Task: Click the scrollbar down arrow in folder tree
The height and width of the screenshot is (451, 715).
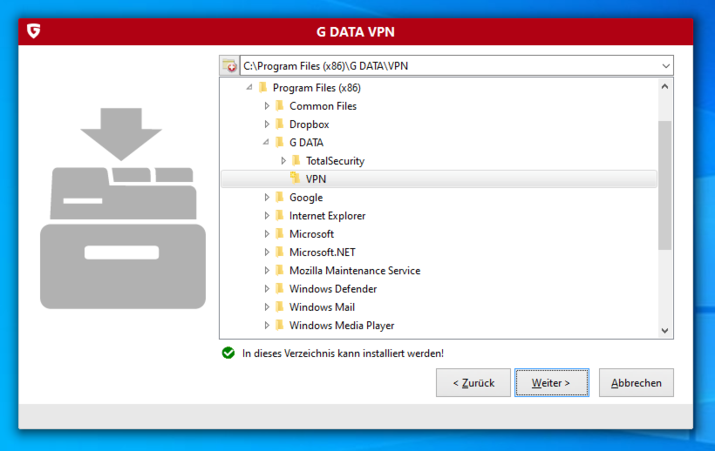Action: 665,331
